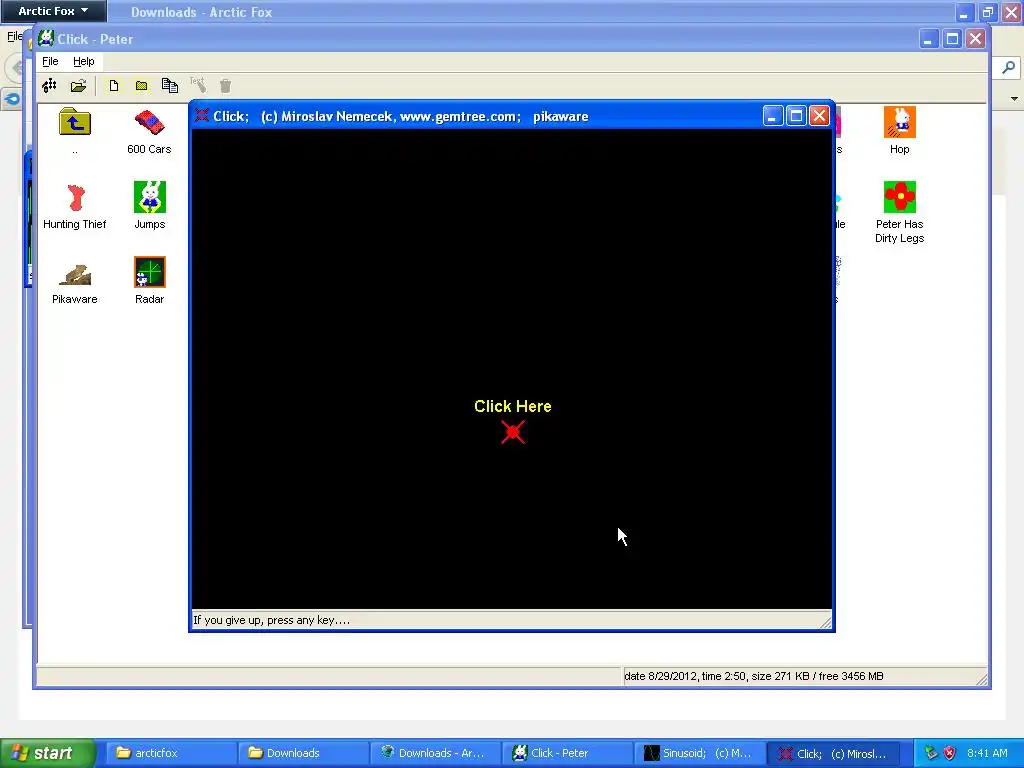Click the red security shield tray icon
This screenshot has width=1024, height=768.
(950, 753)
